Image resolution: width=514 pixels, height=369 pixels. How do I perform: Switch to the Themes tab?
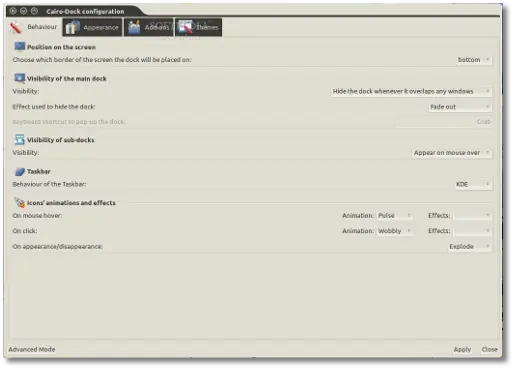pyautogui.click(x=198, y=27)
